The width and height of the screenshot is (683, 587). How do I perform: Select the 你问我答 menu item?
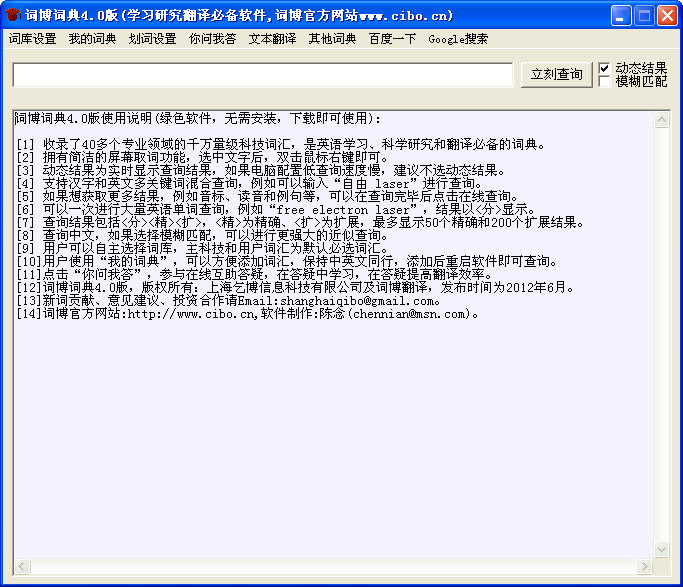(x=212, y=39)
